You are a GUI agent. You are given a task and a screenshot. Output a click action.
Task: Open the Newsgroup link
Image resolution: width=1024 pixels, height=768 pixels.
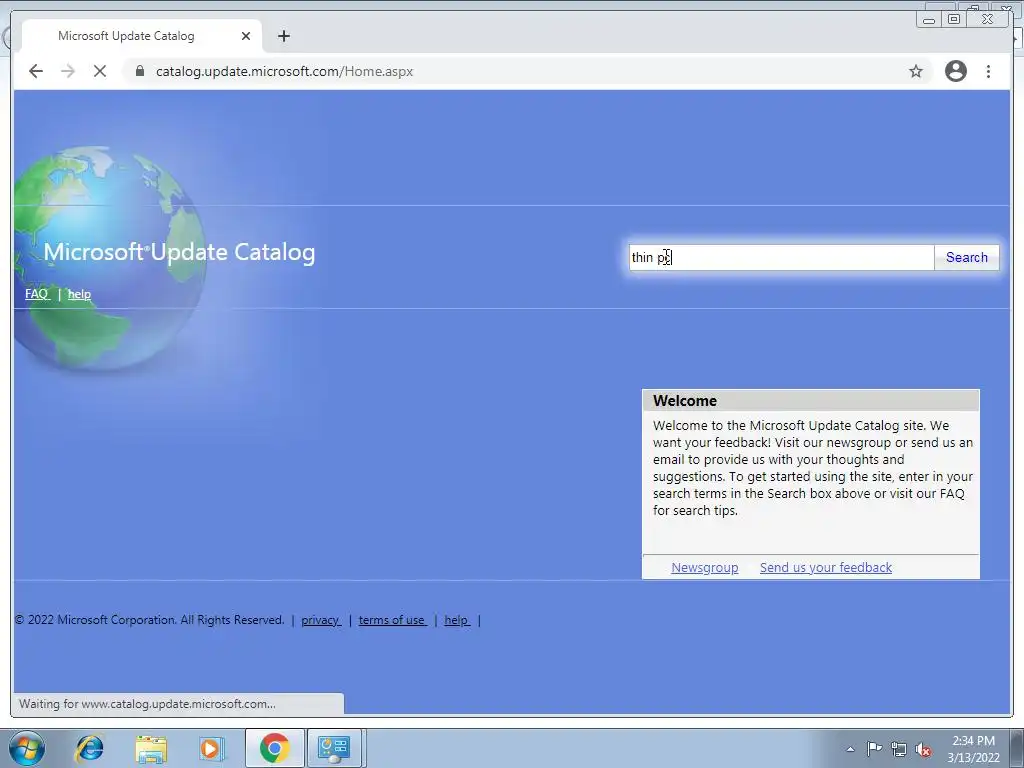(x=705, y=568)
